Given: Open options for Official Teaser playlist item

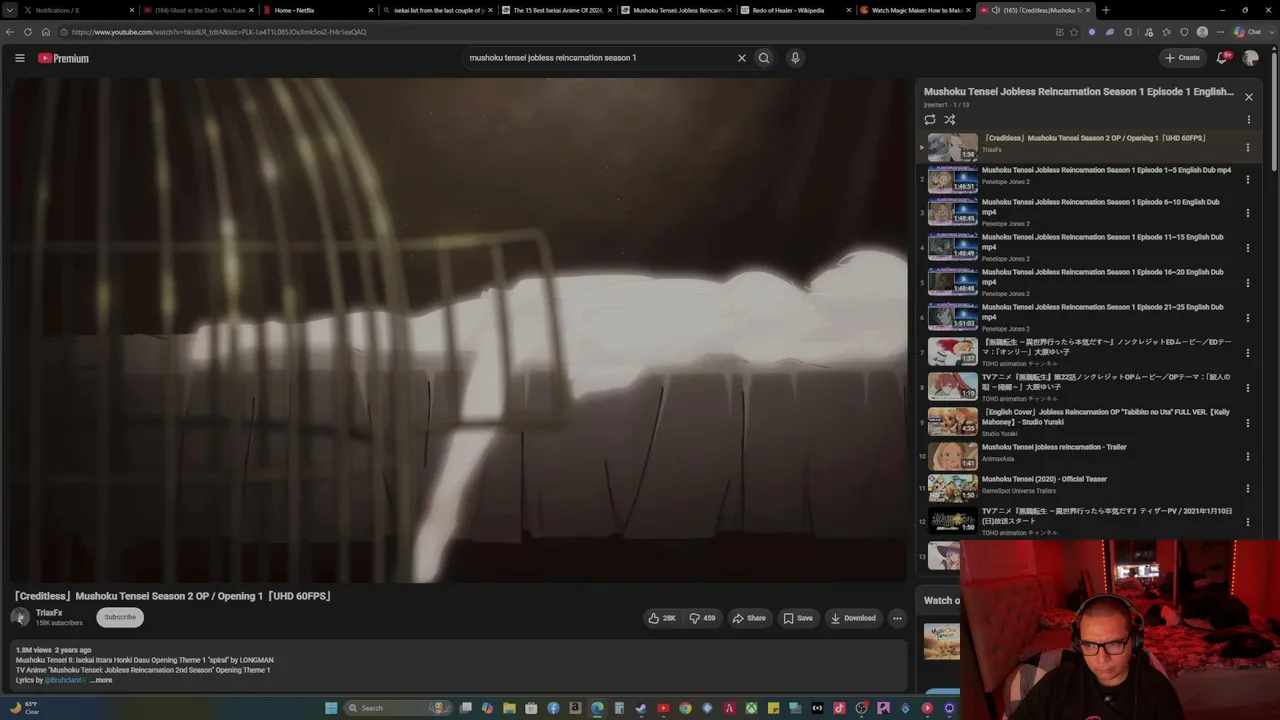Looking at the screenshot, I should point(1247,489).
